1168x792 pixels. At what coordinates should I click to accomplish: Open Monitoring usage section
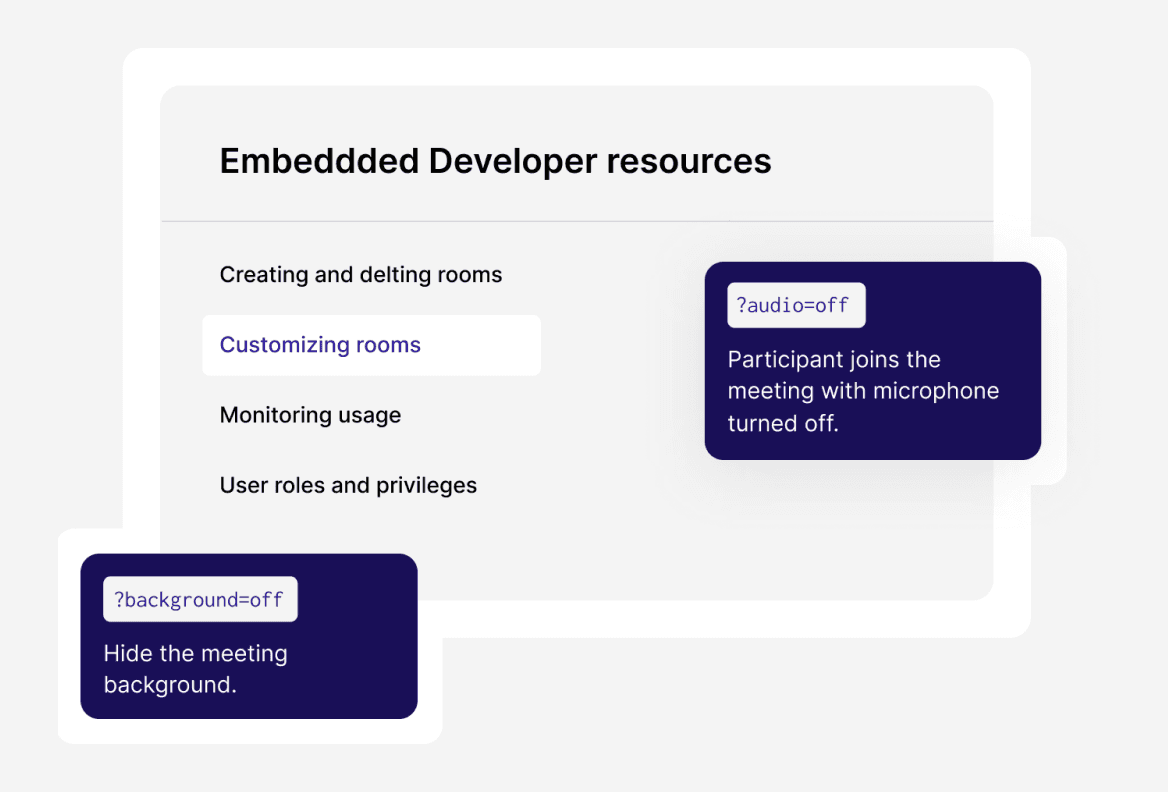pos(310,415)
